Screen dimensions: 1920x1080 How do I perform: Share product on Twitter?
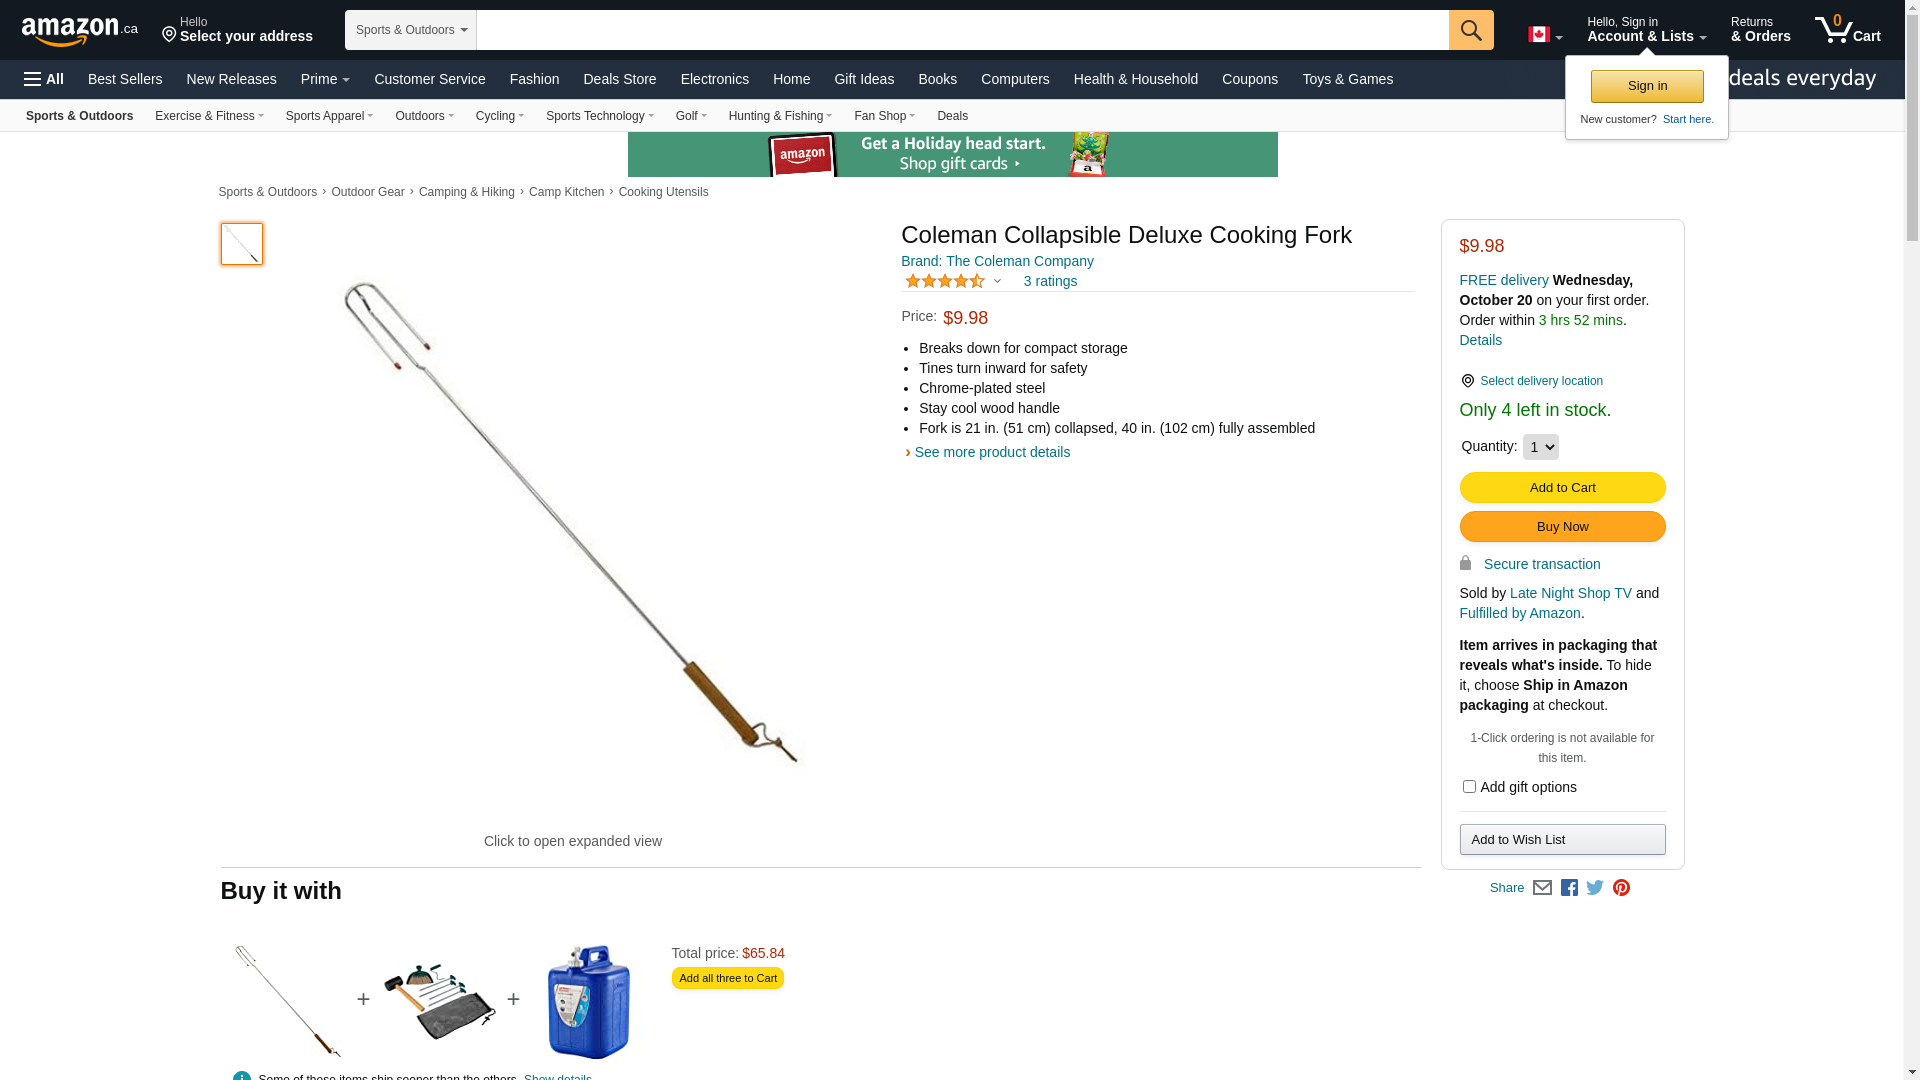[1595, 888]
